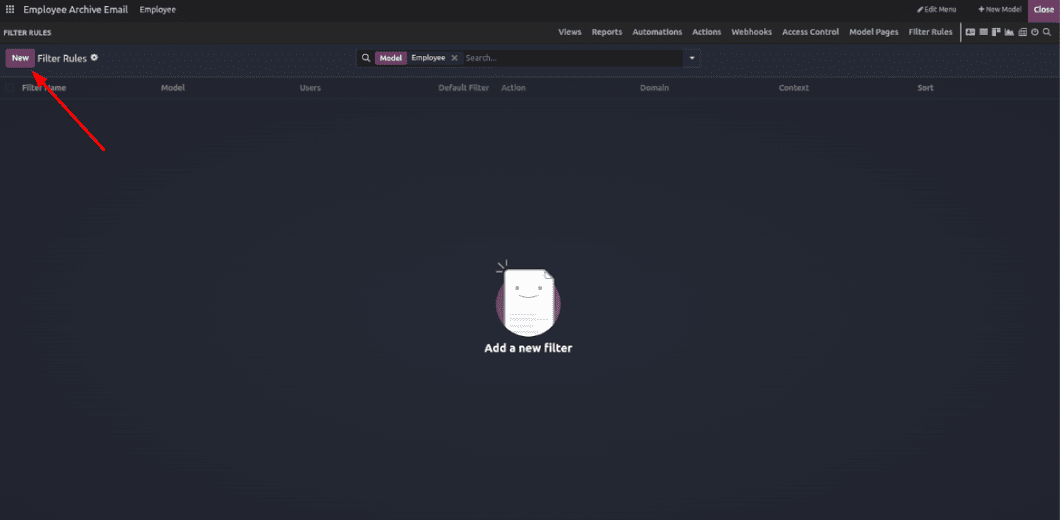Open the Model Pages menu
1060x520 pixels.
click(x=873, y=32)
